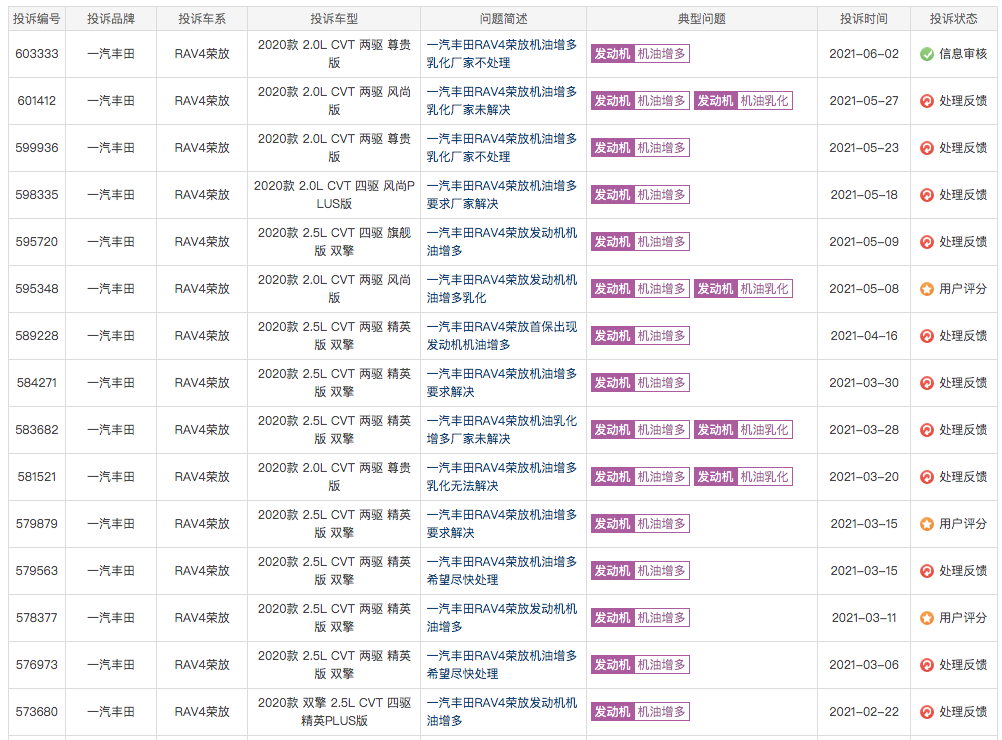The width and height of the screenshot is (1002, 740).
Task: Select date 2021-04-16
Action: pyautogui.click(x=864, y=336)
